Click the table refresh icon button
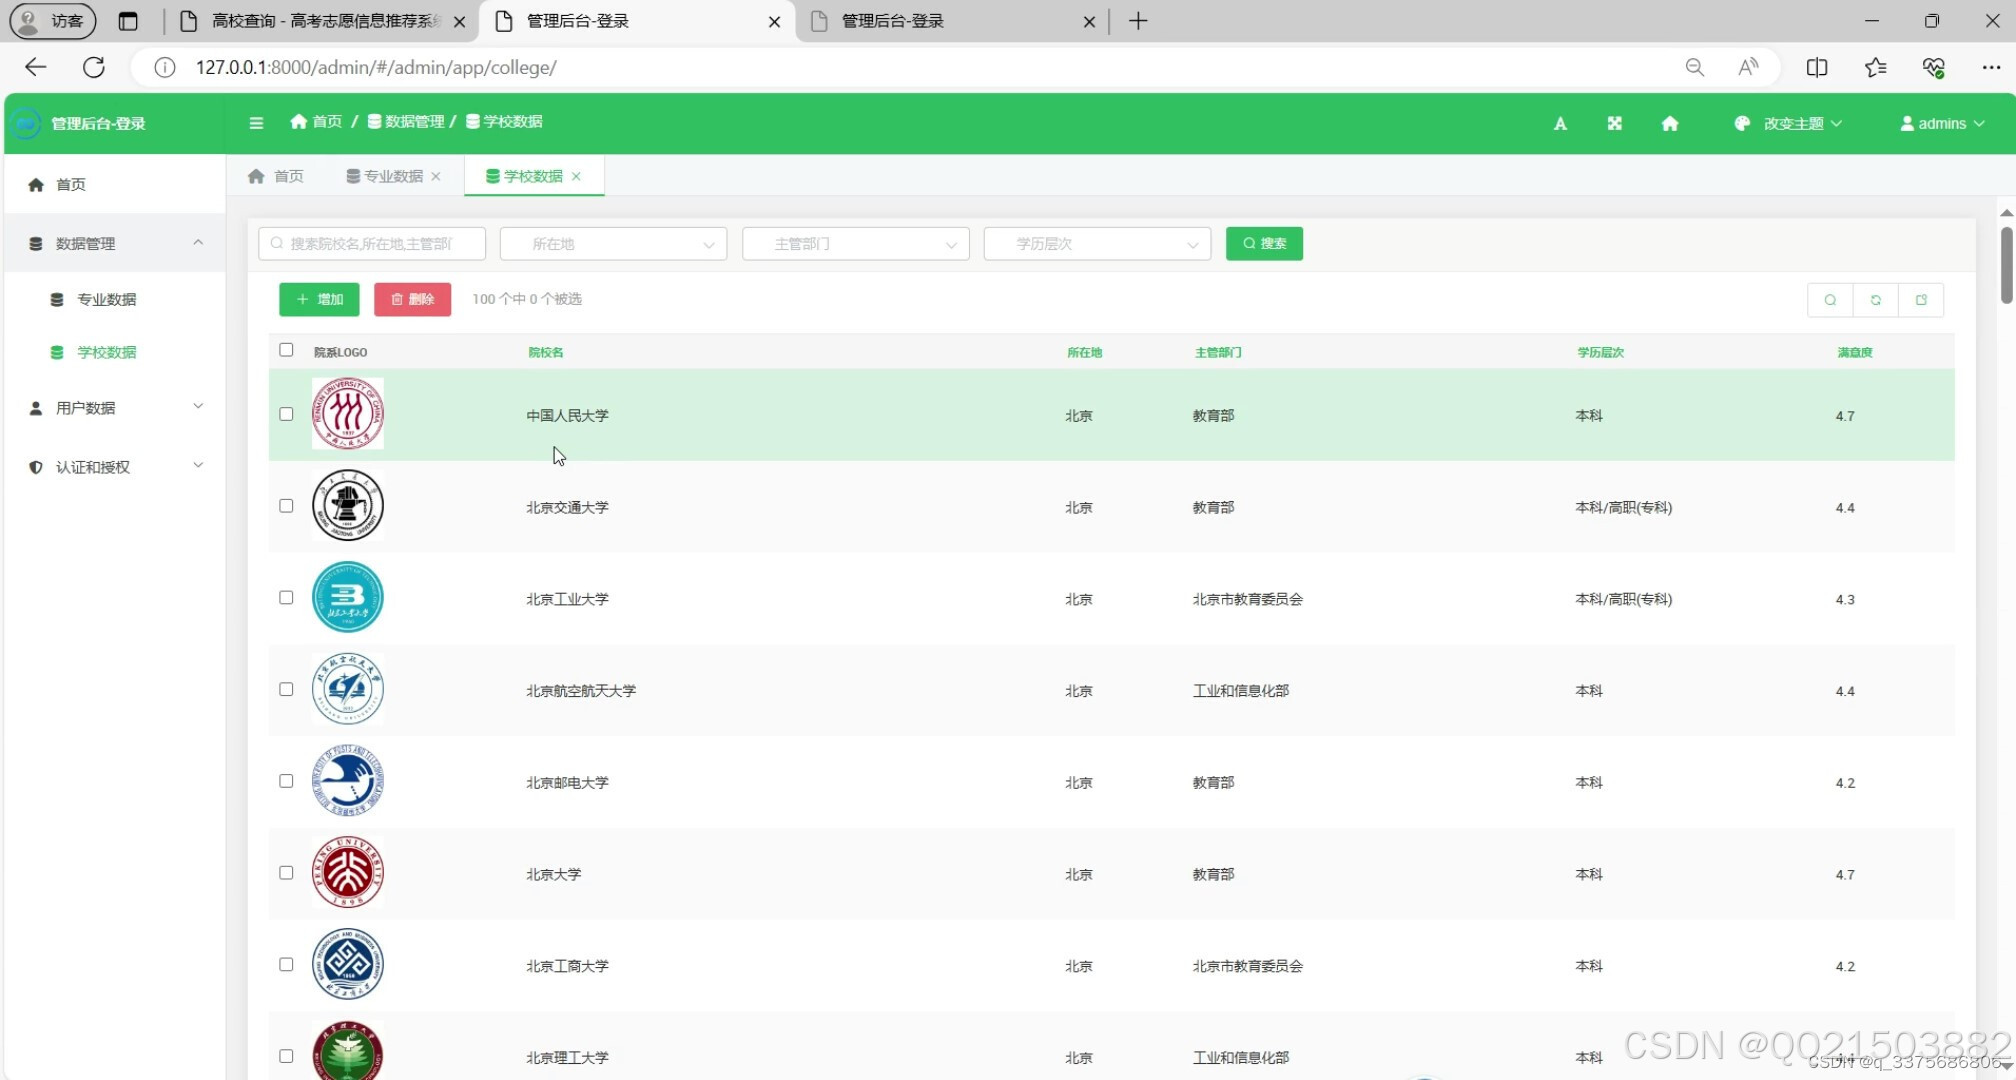The image size is (2016, 1080). click(1875, 300)
